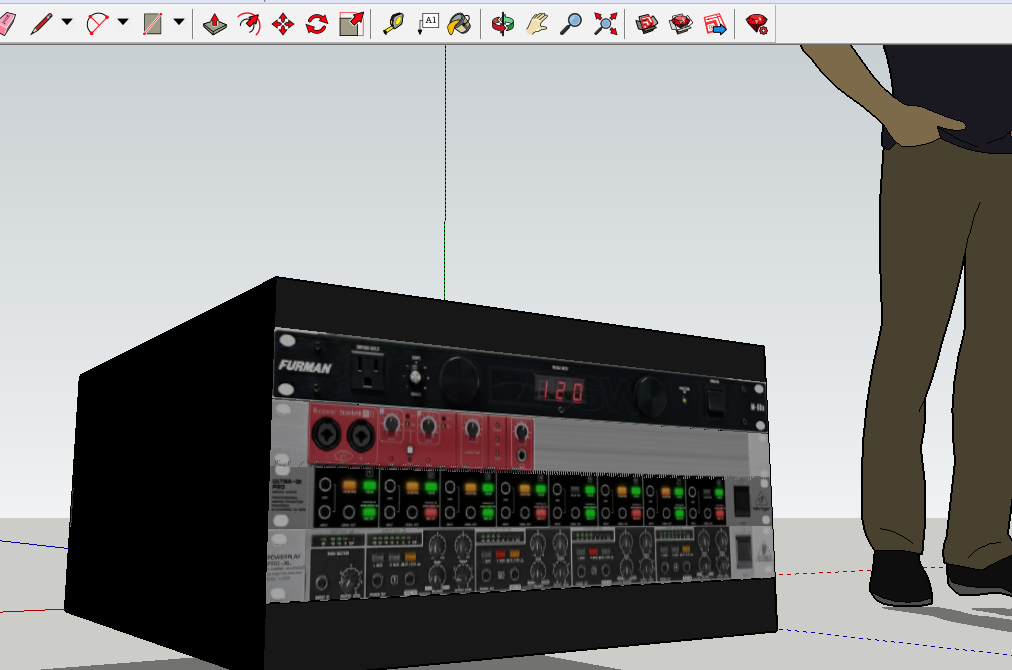1012x670 pixels.
Task: Select the Line pencil tool
Action: click(x=41, y=25)
